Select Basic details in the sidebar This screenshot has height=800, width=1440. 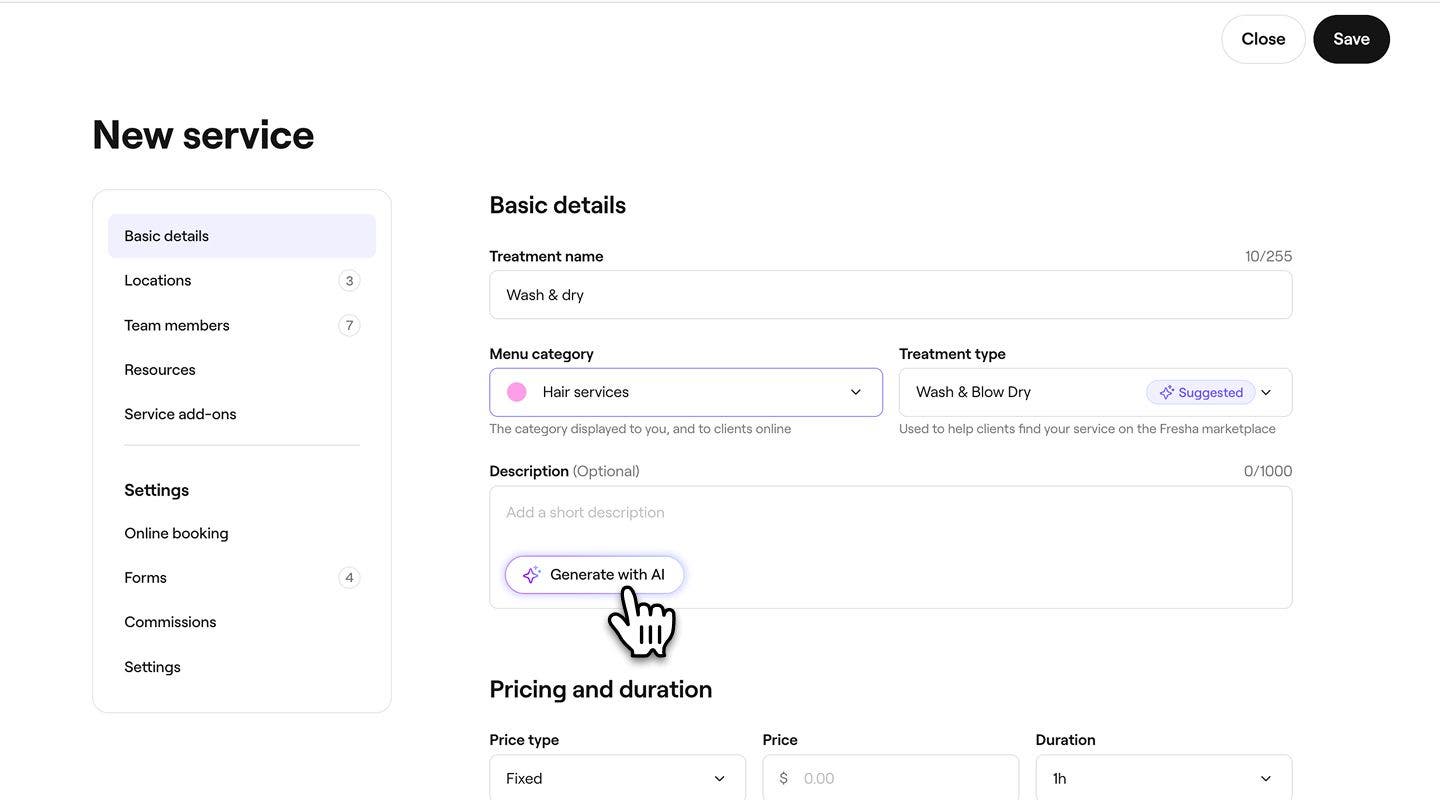[242, 236]
